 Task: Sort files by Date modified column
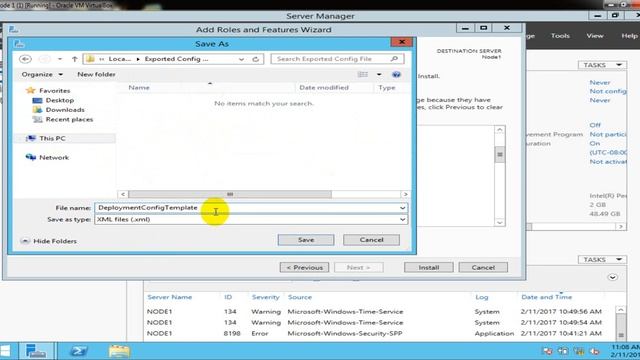click(x=324, y=87)
